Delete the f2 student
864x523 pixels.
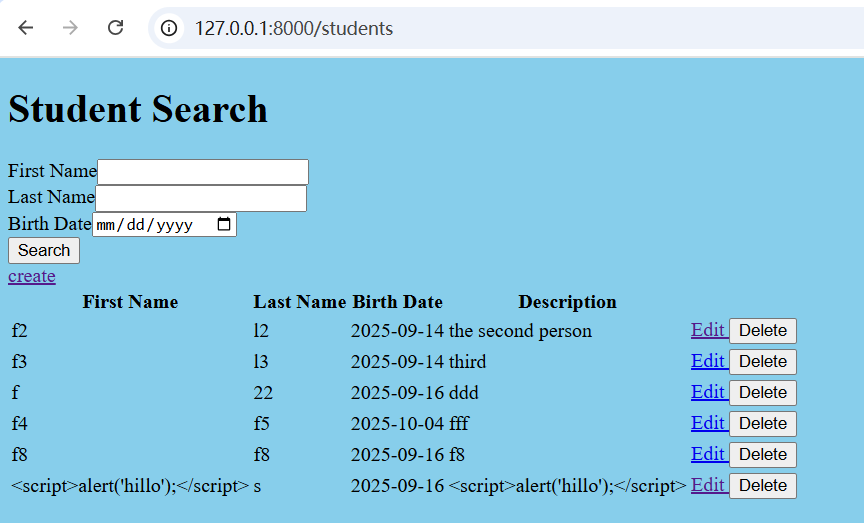pos(763,331)
